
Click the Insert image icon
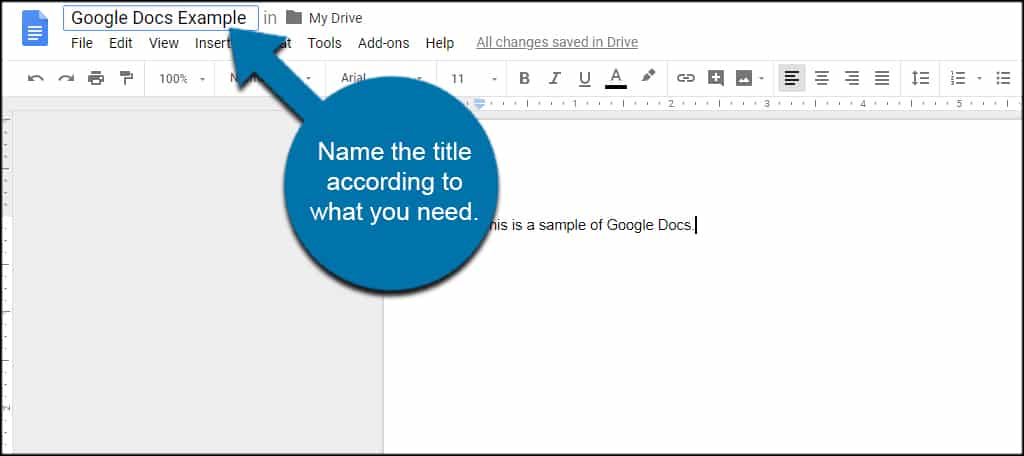point(744,78)
